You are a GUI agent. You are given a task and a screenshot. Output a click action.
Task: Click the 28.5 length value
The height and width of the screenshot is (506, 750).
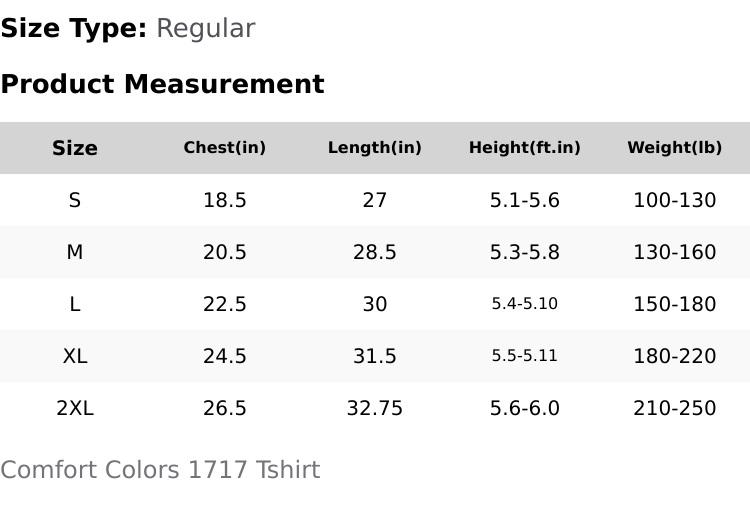pos(375,252)
